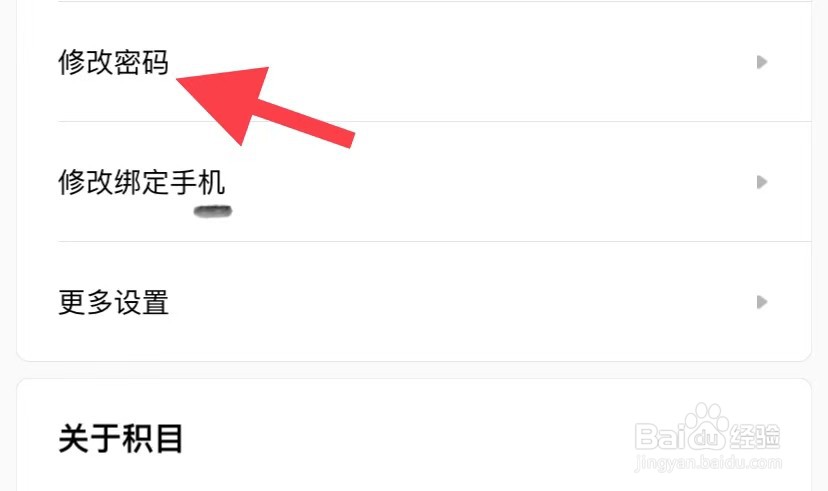The width and height of the screenshot is (828, 491).
Task: Tap the arrow icon beside 修改密码
Action: click(761, 62)
